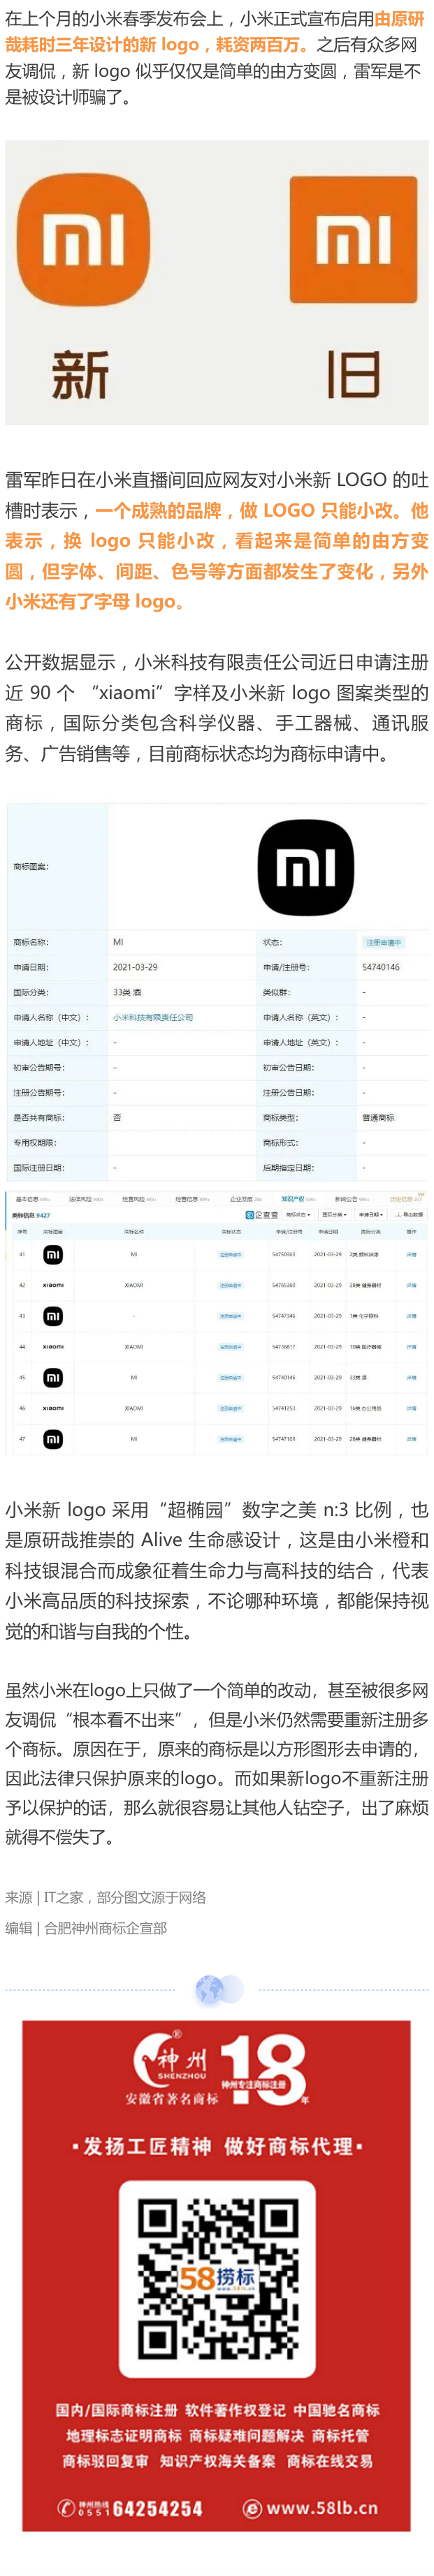
Task: Click the browser e icon beside the website
Action: pyautogui.click(x=252, y=2507)
